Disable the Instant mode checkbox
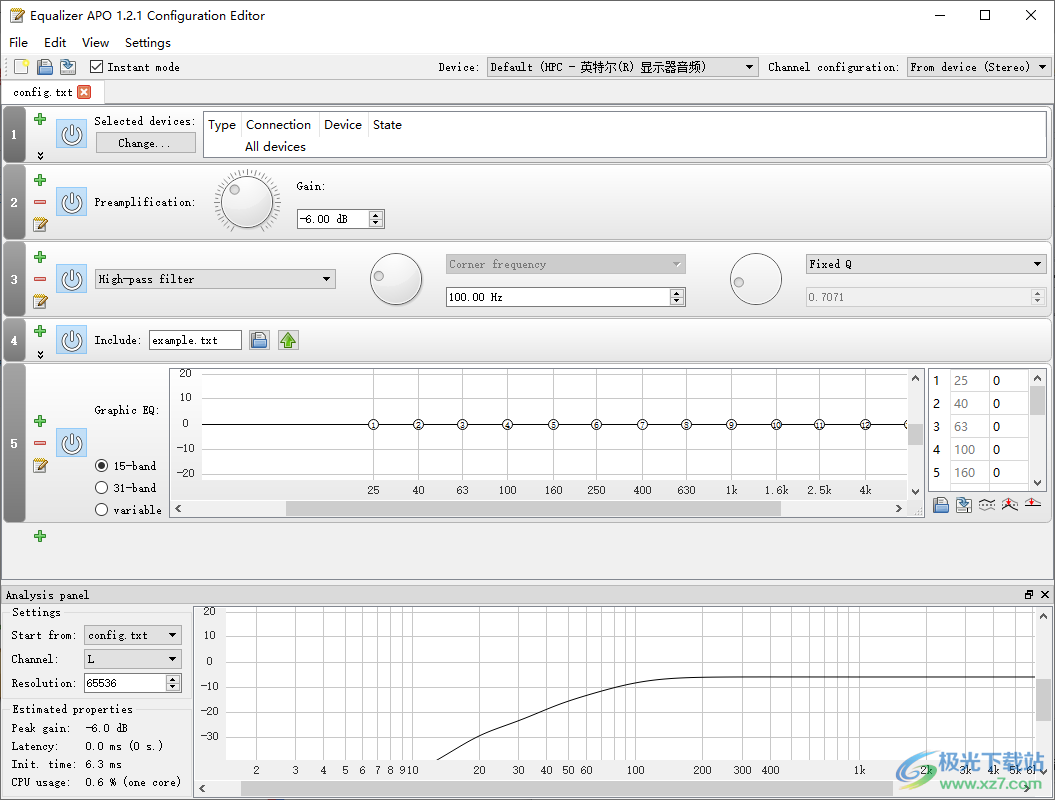Viewport: 1055px width, 800px height. tap(94, 67)
